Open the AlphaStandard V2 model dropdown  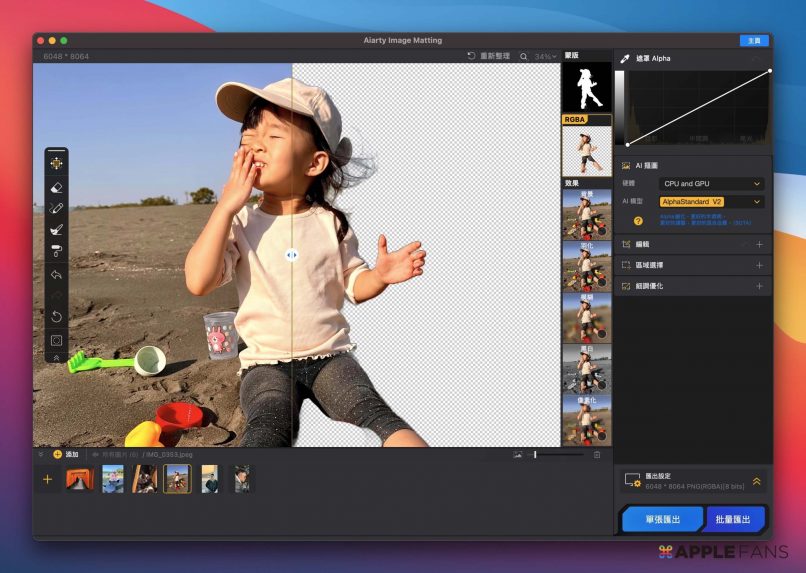(712, 201)
